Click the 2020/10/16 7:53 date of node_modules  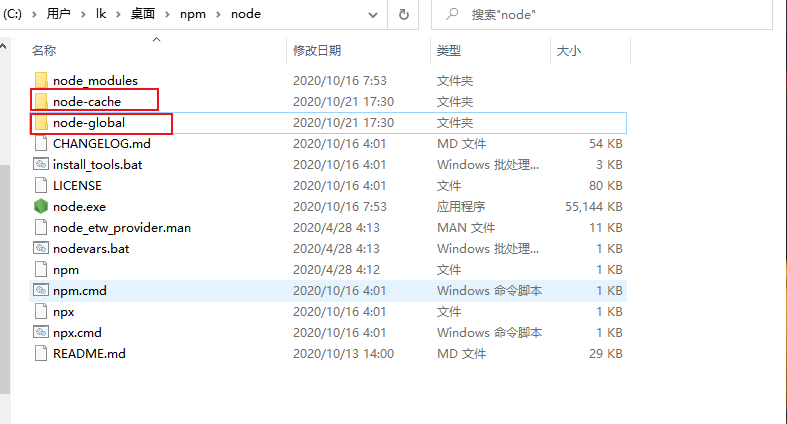point(340,80)
